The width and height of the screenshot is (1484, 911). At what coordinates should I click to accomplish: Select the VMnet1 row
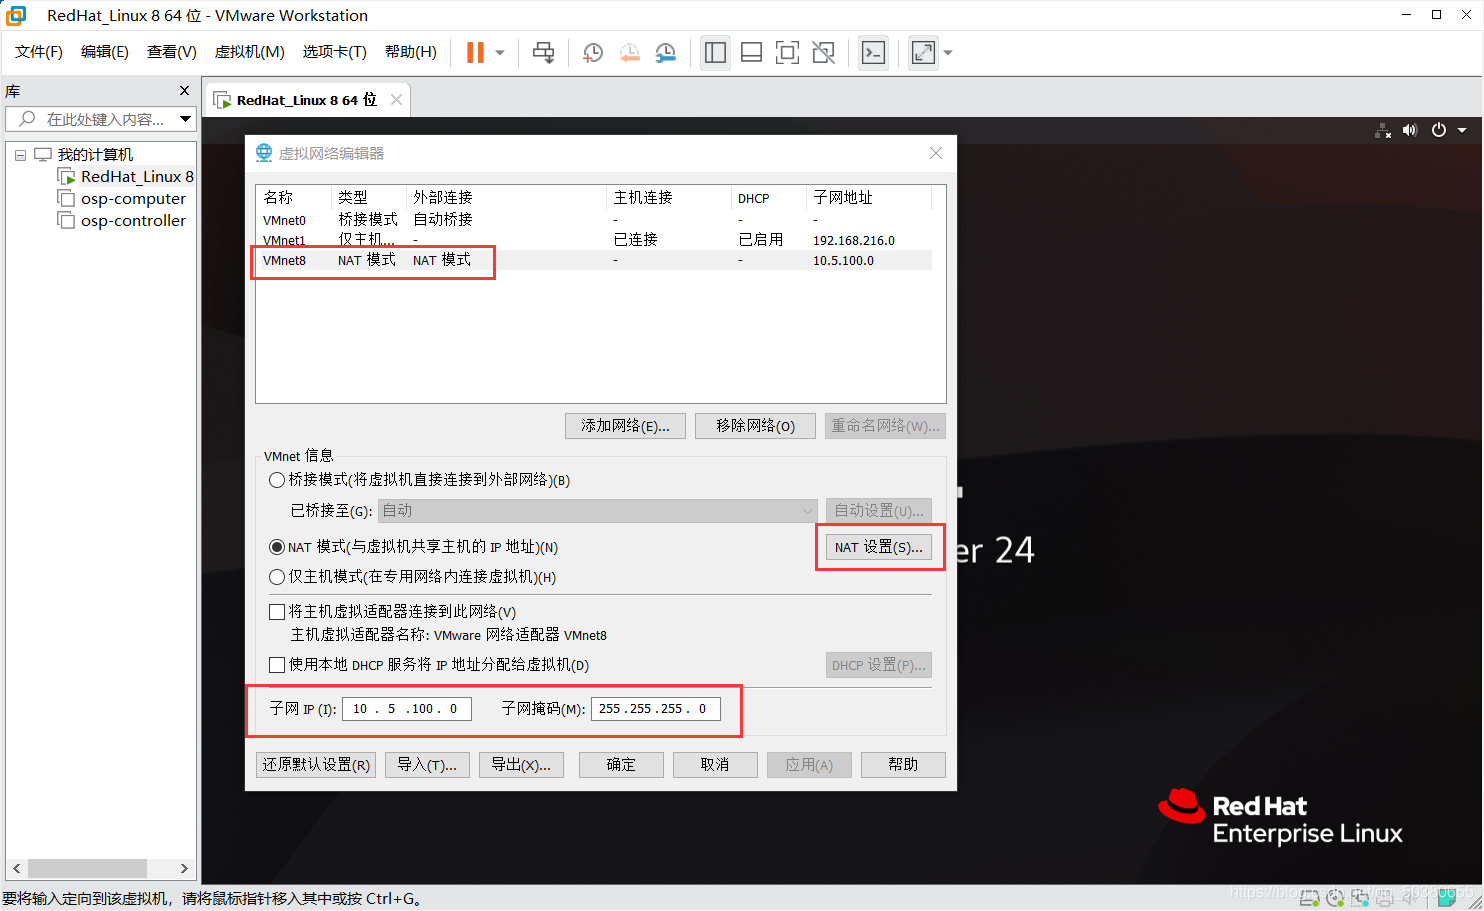click(594, 240)
